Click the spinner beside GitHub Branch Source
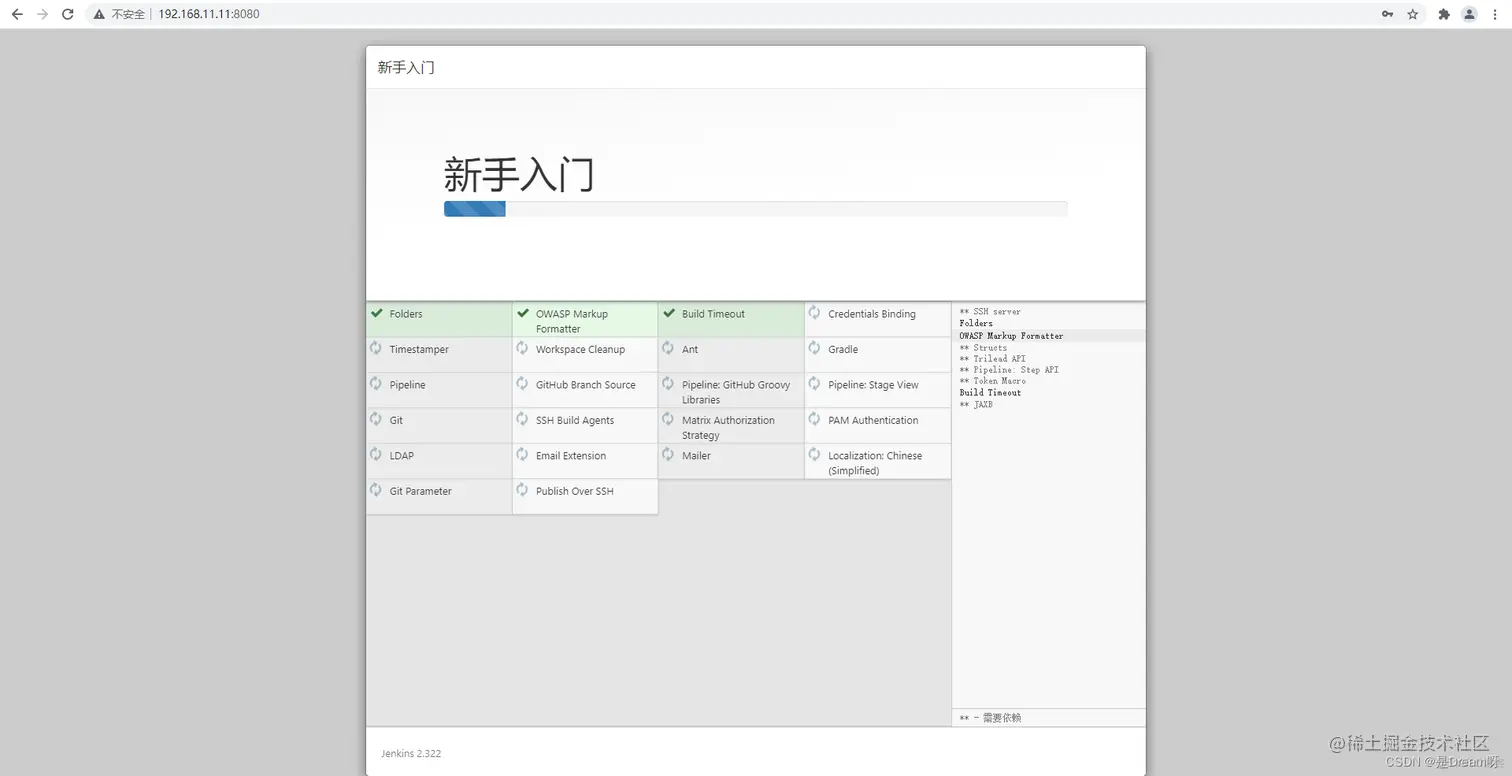The width and height of the screenshot is (1512, 776). click(522, 384)
